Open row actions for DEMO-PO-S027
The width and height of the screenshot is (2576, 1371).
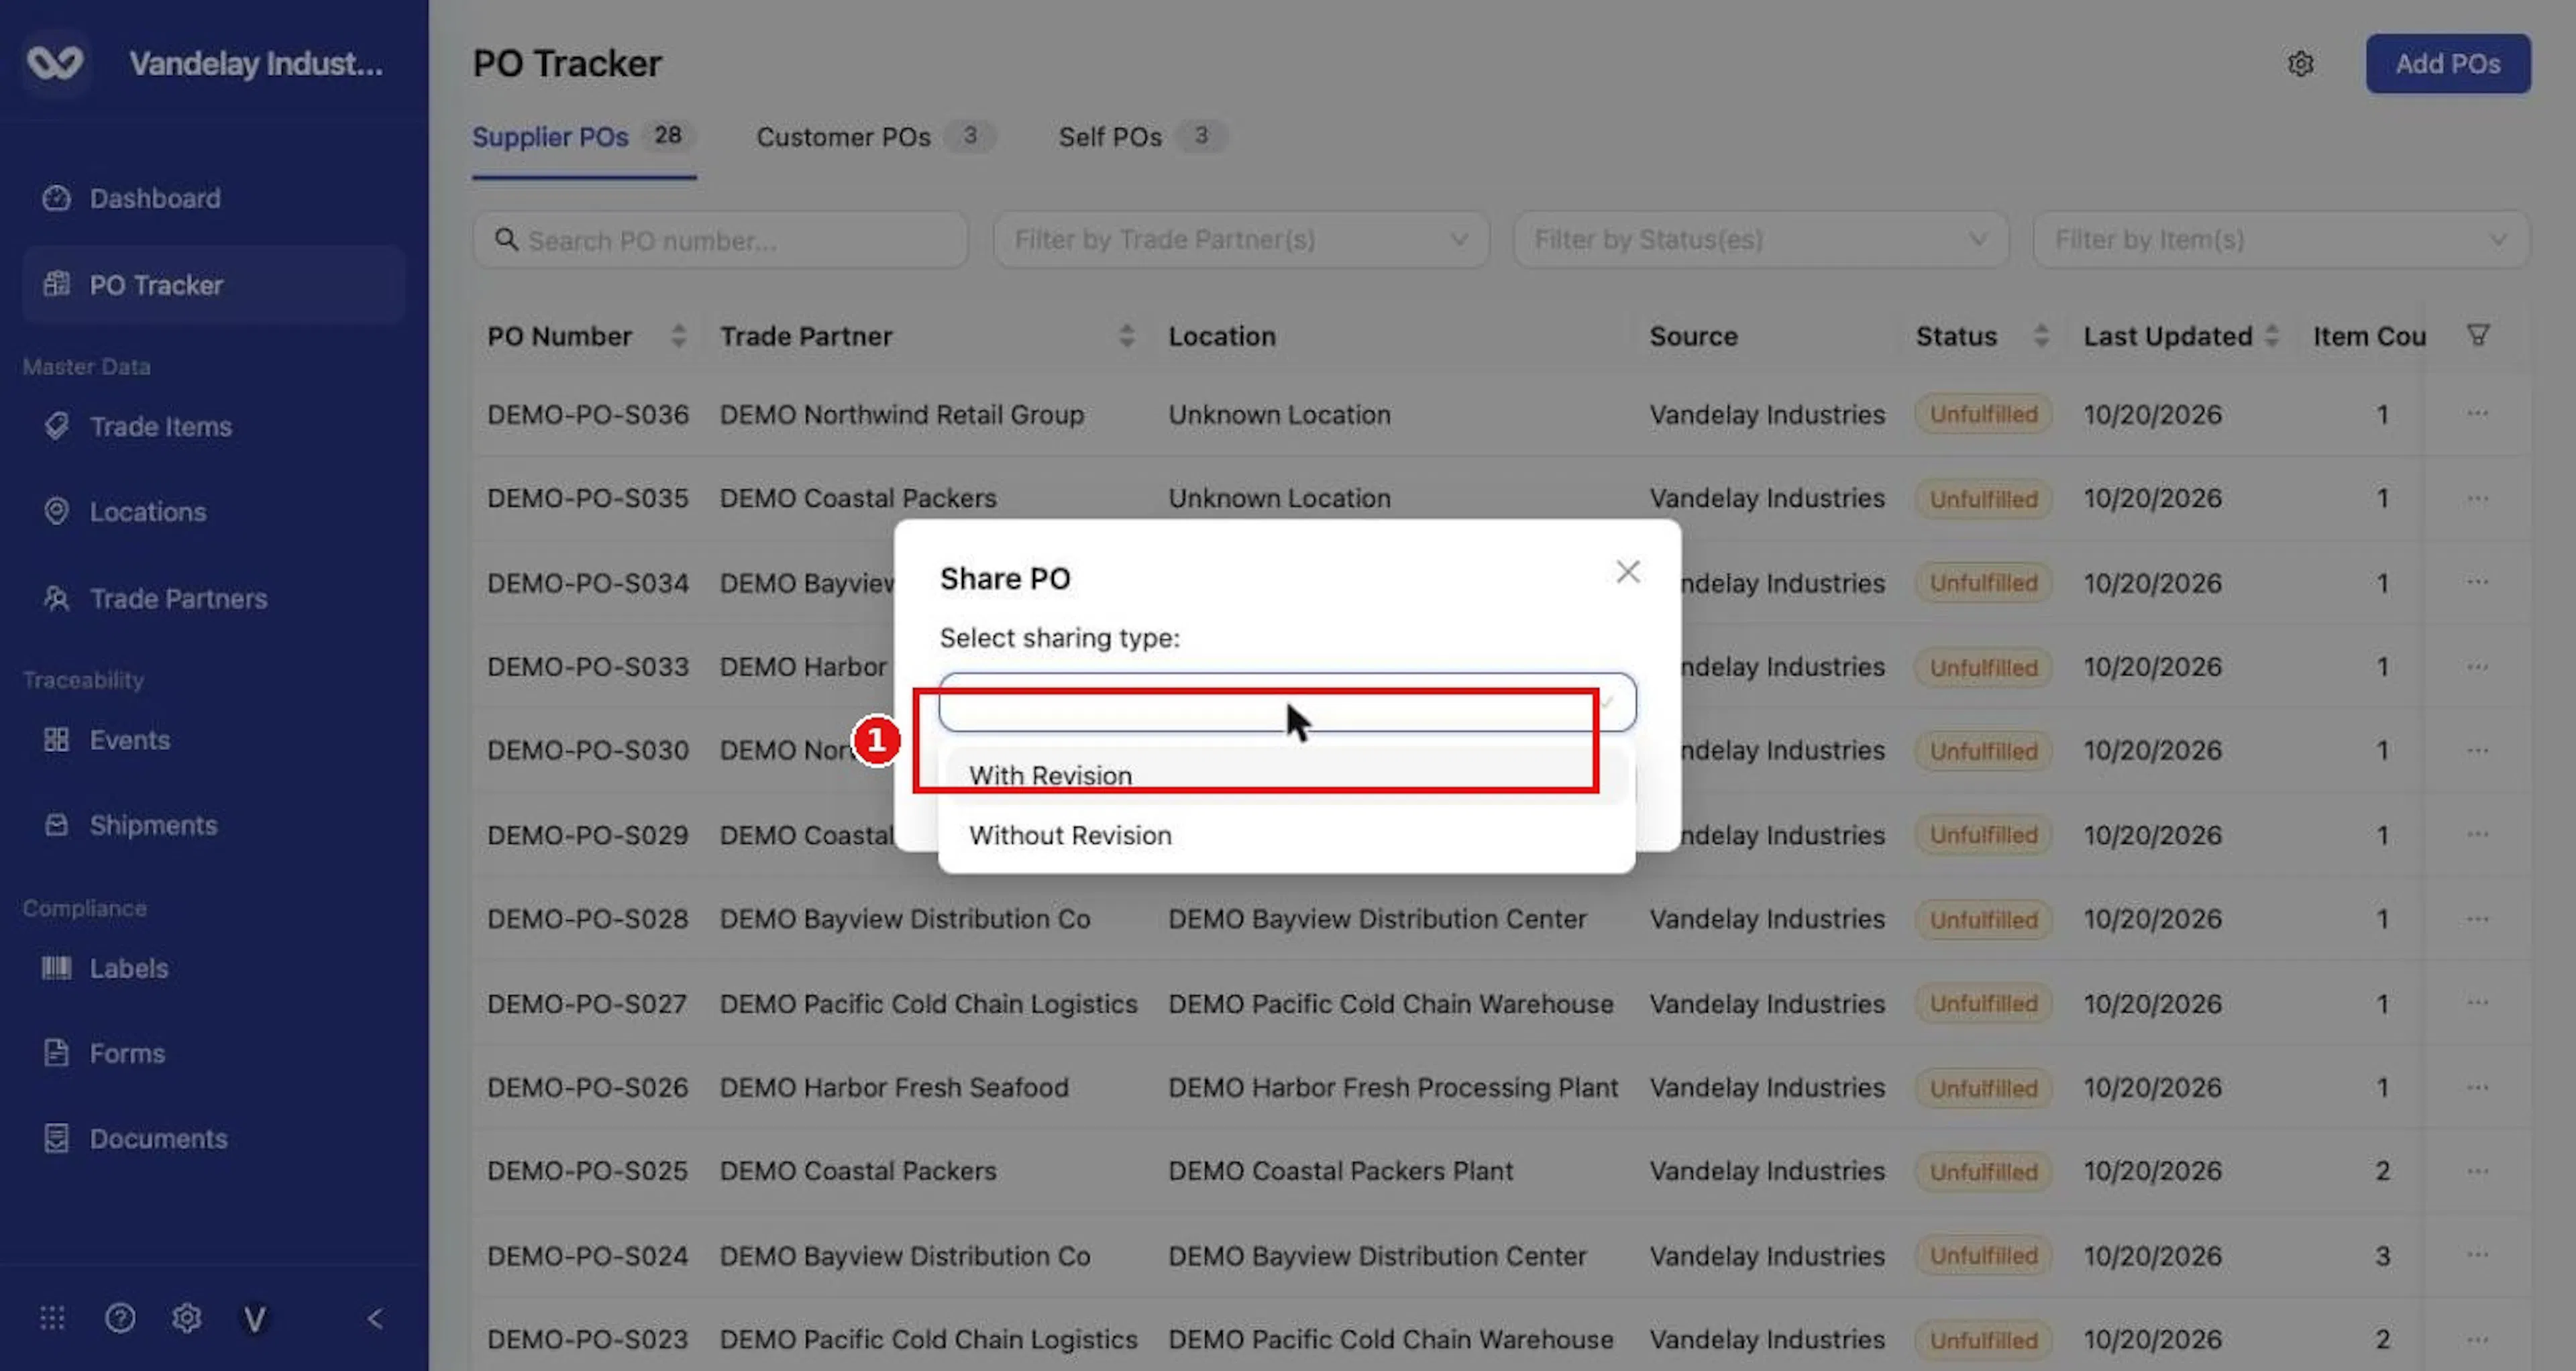click(2477, 1003)
